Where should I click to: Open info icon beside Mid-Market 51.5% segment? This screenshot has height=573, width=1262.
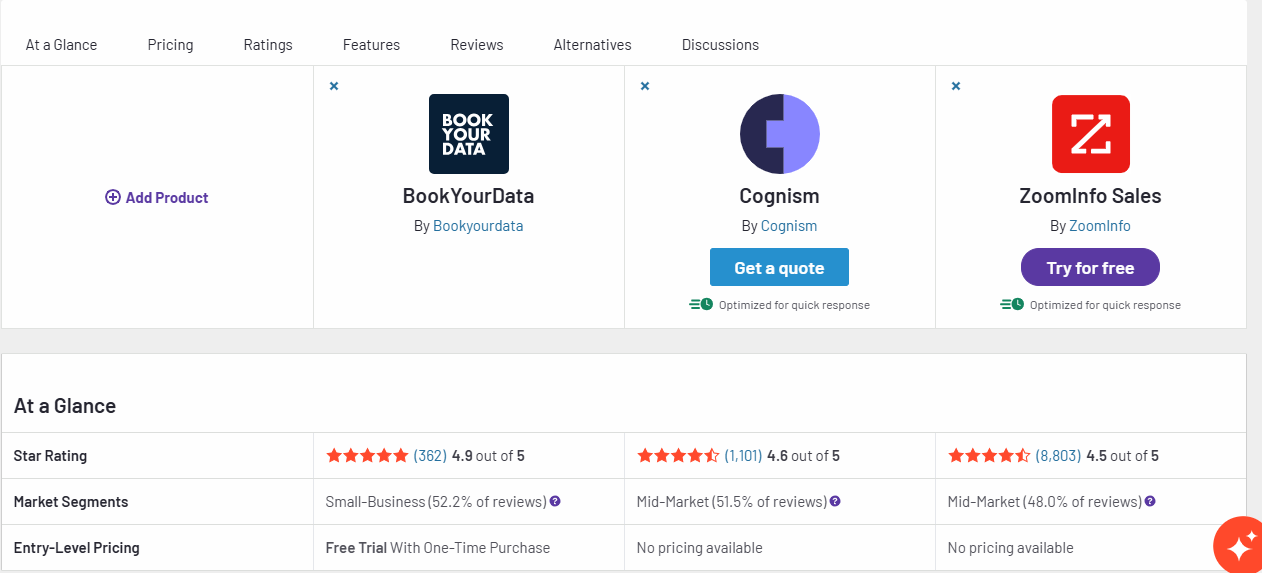coord(835,501)
